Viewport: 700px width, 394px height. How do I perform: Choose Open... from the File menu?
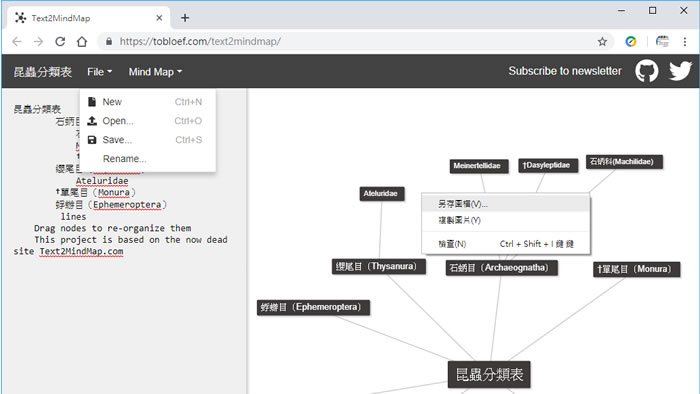coord(148,121)
